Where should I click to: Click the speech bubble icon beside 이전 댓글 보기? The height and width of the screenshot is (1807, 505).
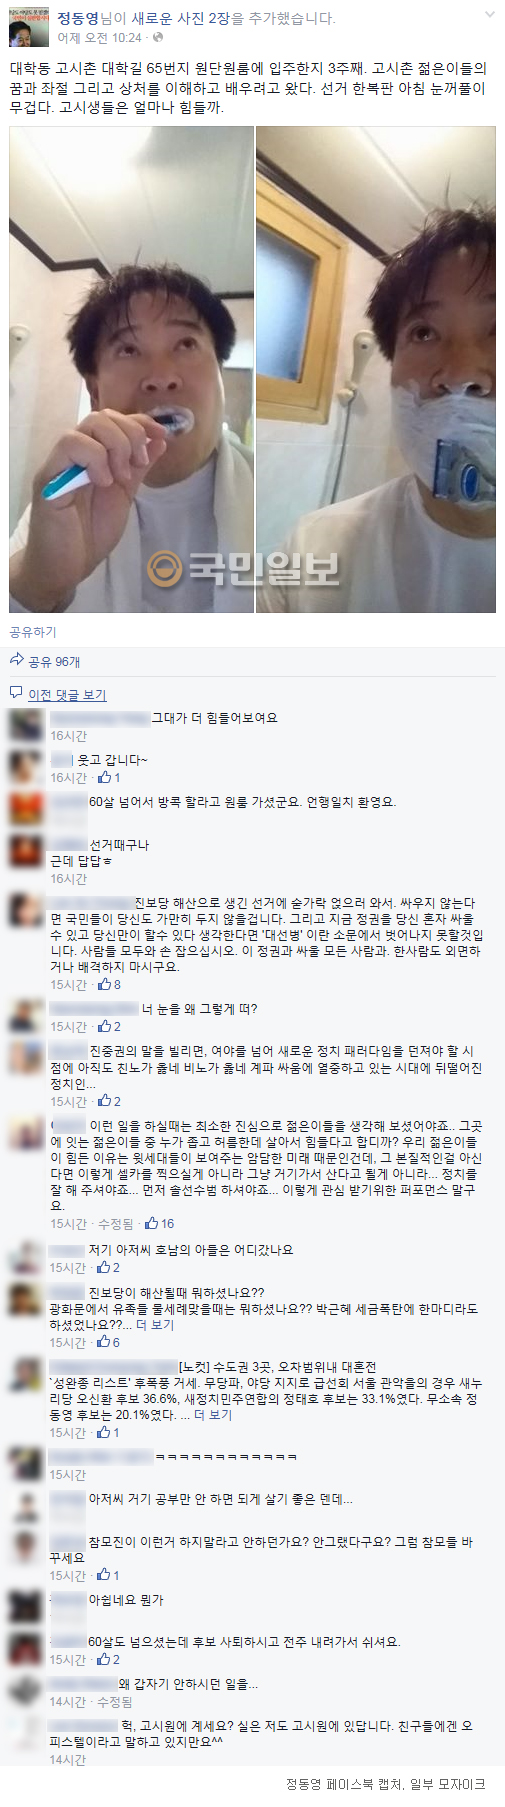coord(16,693)
